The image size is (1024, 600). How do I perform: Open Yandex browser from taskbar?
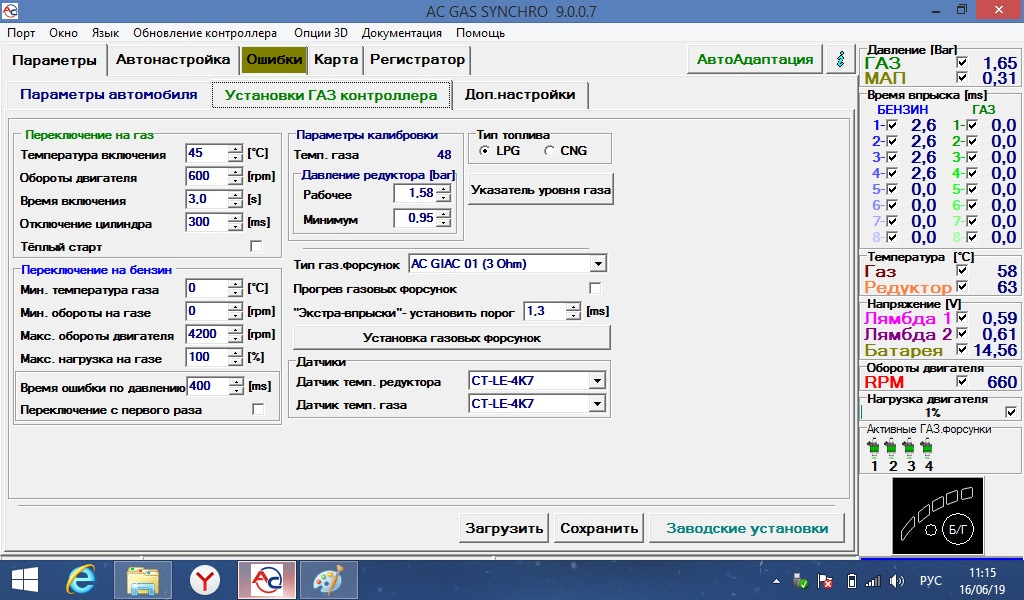pyautogui.click(x=205, y=580)
